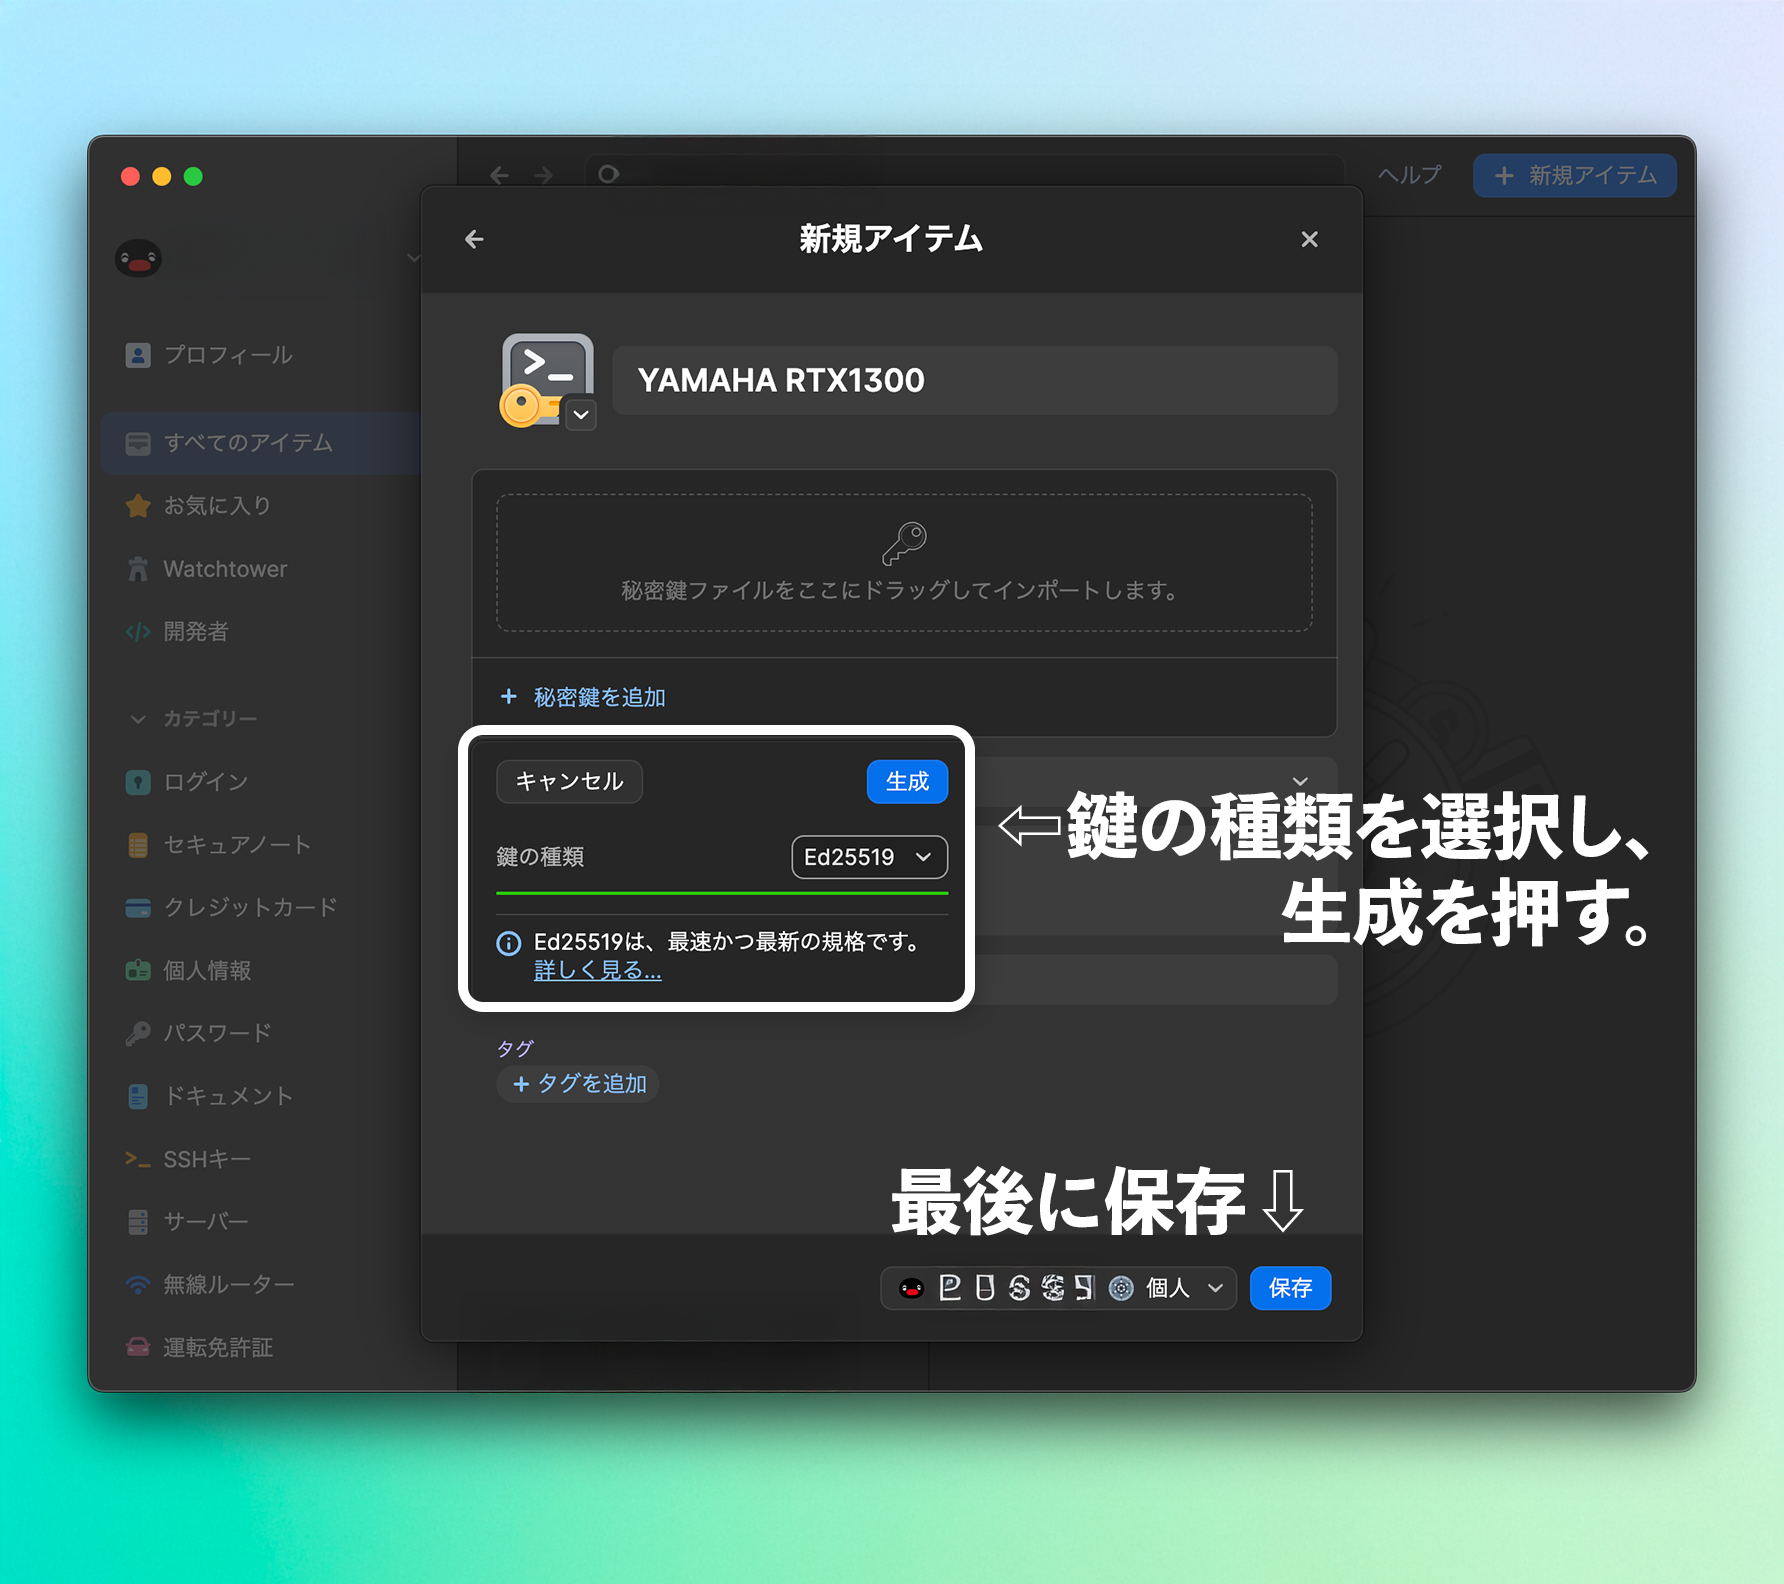Select the クレジットカード card icon
Viewport: 1784px width, 1584px height.
138,907
